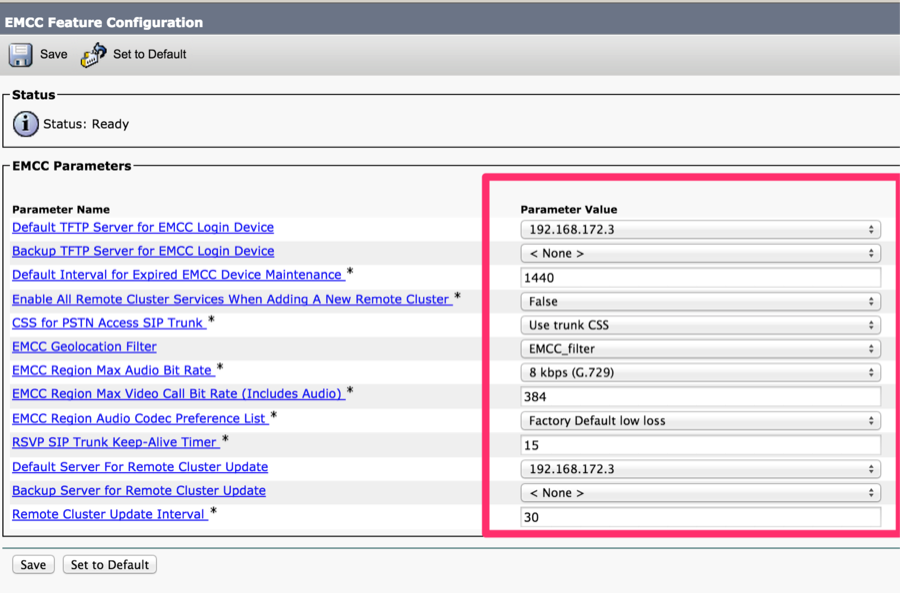Open EMCC Region Max Video Call Bit Rate link

[179, 394]
